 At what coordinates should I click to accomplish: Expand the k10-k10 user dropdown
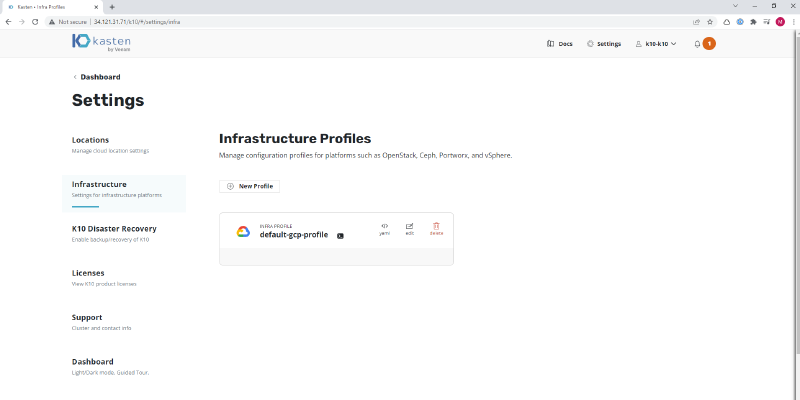point(656,44)
